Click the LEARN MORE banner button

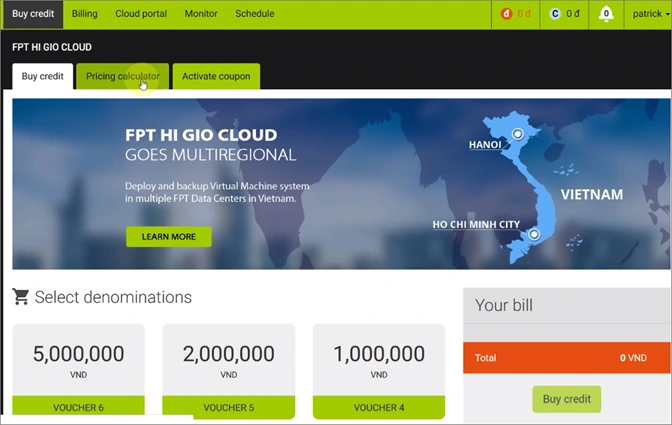[x=169, y=236]
